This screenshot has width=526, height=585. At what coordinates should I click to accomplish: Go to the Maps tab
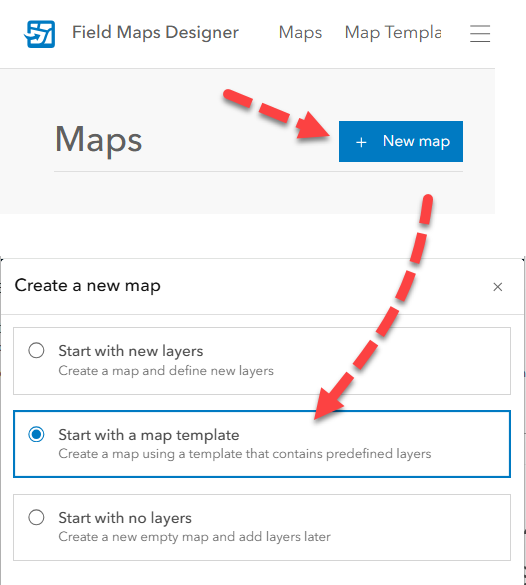[300, 32]
